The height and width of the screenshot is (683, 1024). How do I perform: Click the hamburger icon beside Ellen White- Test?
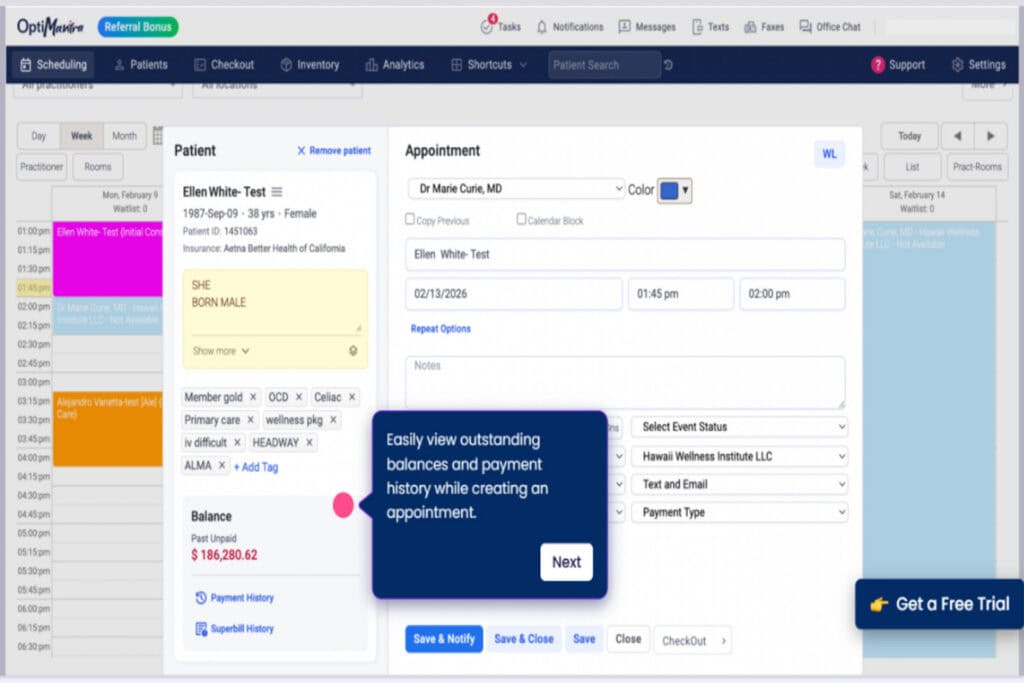277,192
